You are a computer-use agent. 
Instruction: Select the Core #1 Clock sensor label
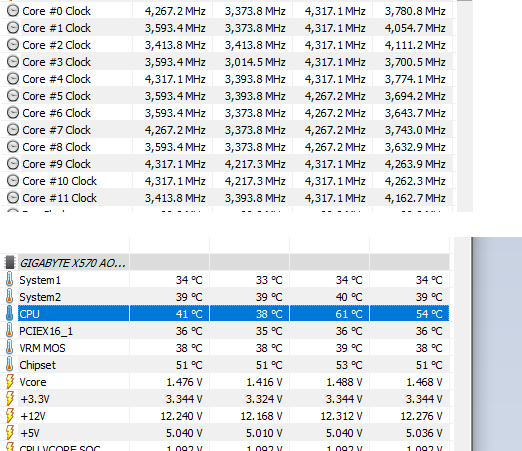(x=56, y=28)
